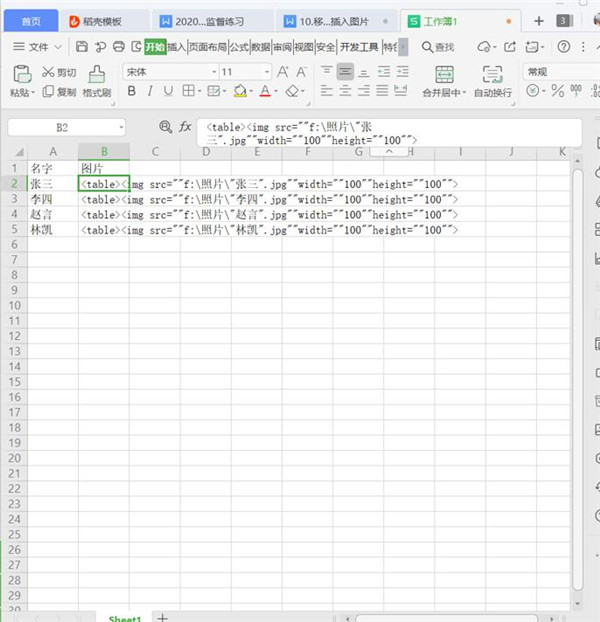Viewport: 600px width, 622px height.
Task: Open the 文件 menu
Action: click(x=38, y=47)
